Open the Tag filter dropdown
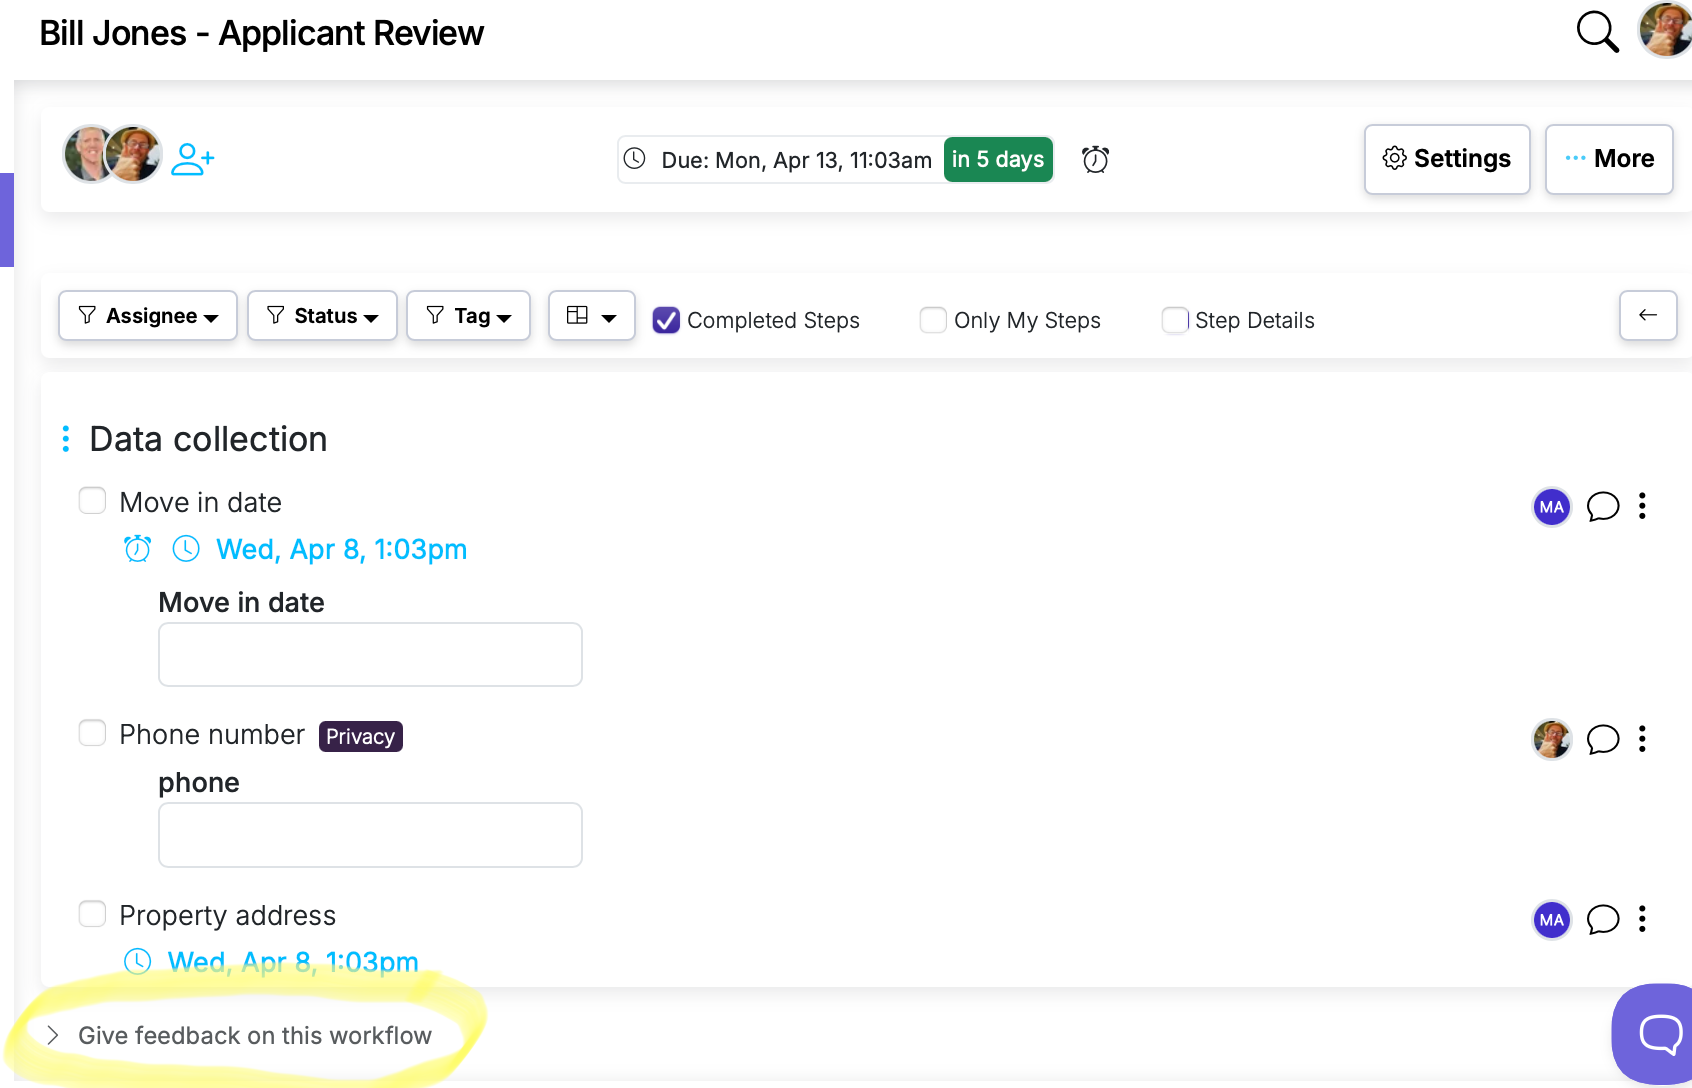1692x1088 pixels. click(468, 315)
